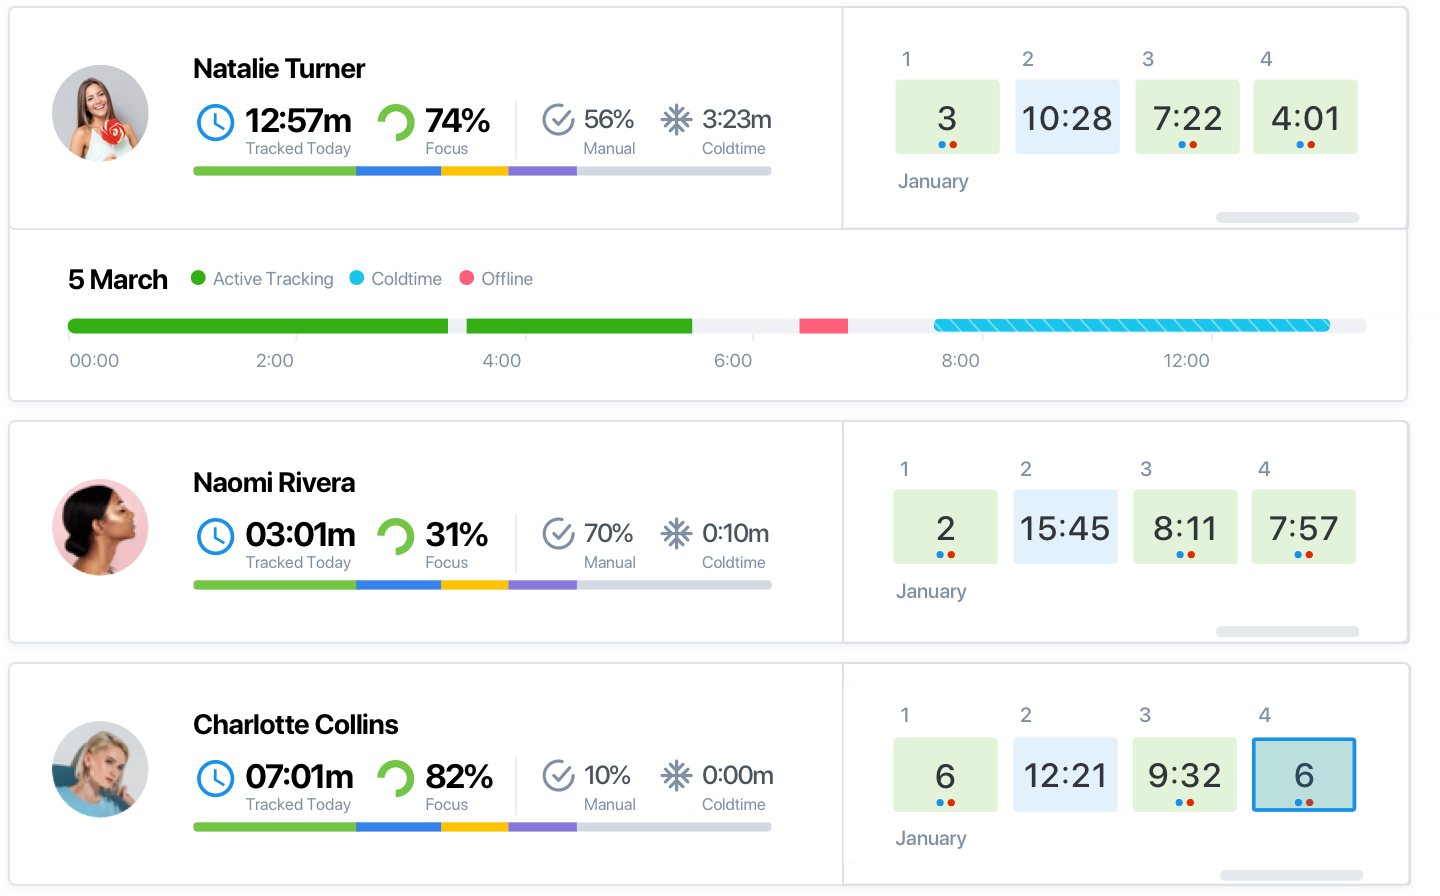Click Natalie Turner's green focus ring icon

(396, 123)
